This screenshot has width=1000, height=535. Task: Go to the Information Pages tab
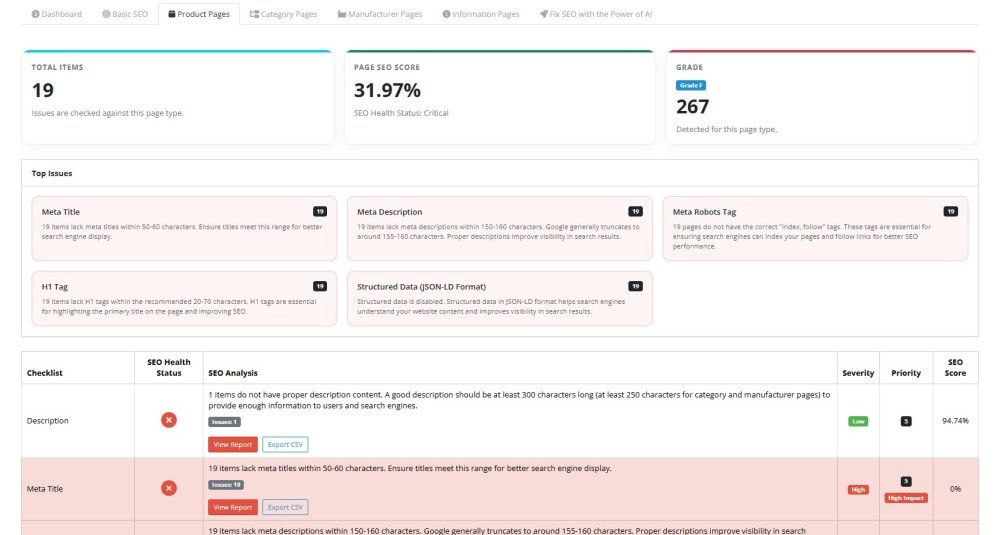click(x=480, y=15)
